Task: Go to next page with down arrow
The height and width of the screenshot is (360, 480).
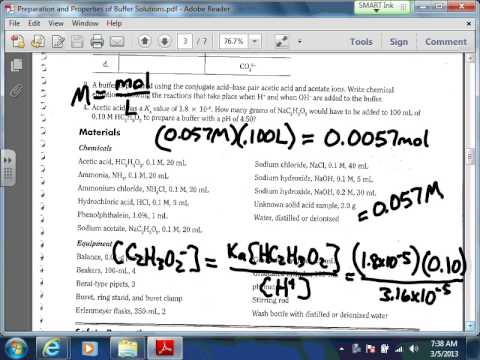Action: [165, 41]
